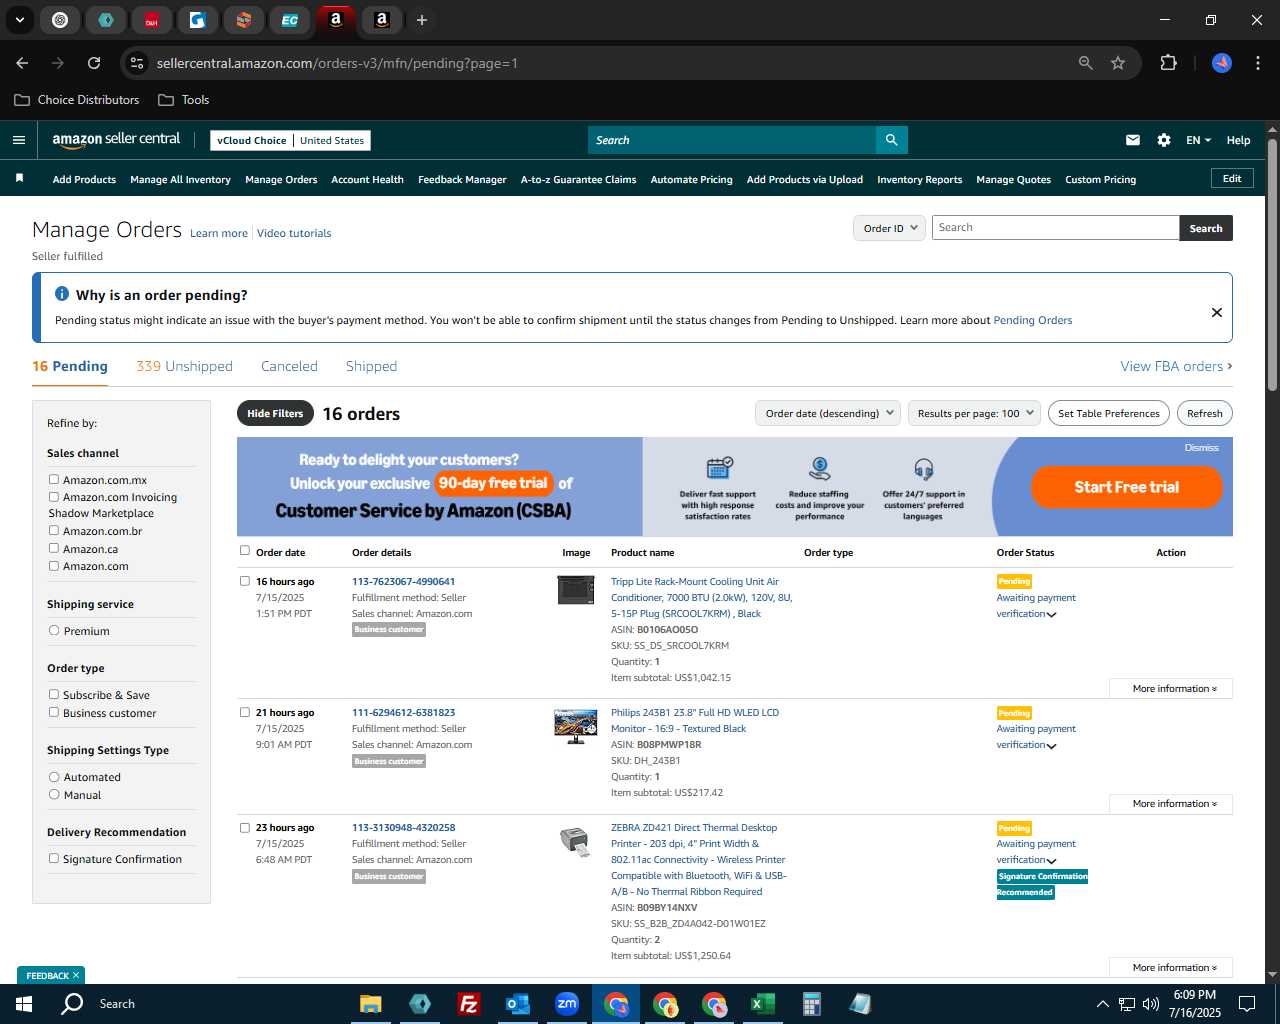This screenshot has height=1024, width=1280.
Task: Open the Chrome three-dot menu
Action: [x=1256, y=63]
